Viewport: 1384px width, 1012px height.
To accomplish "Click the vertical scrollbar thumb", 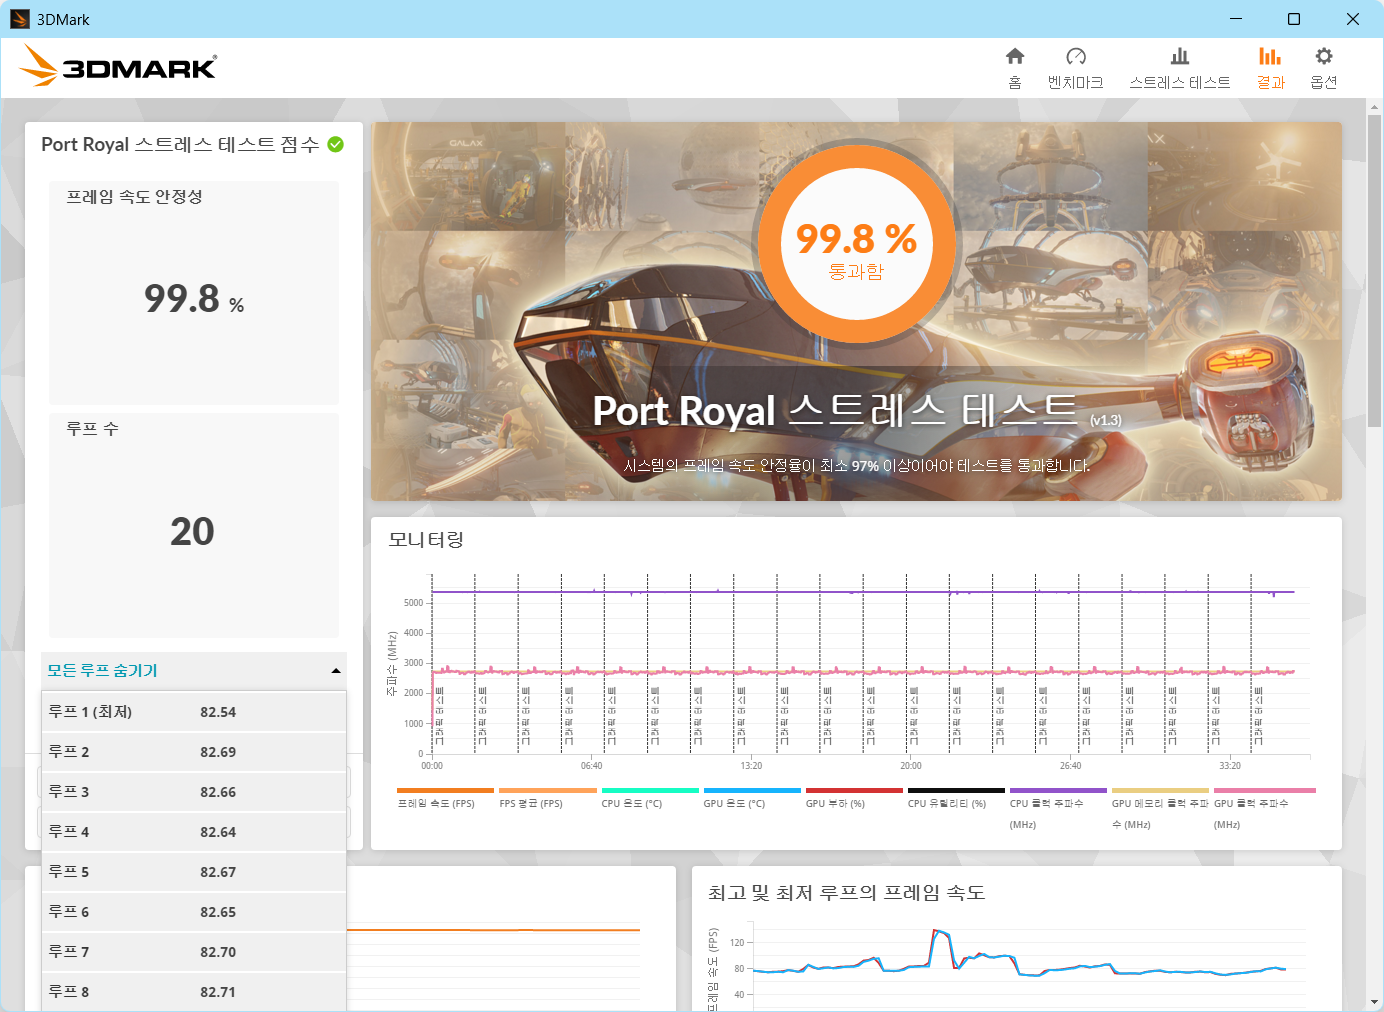I will [x=1375, y=271].
